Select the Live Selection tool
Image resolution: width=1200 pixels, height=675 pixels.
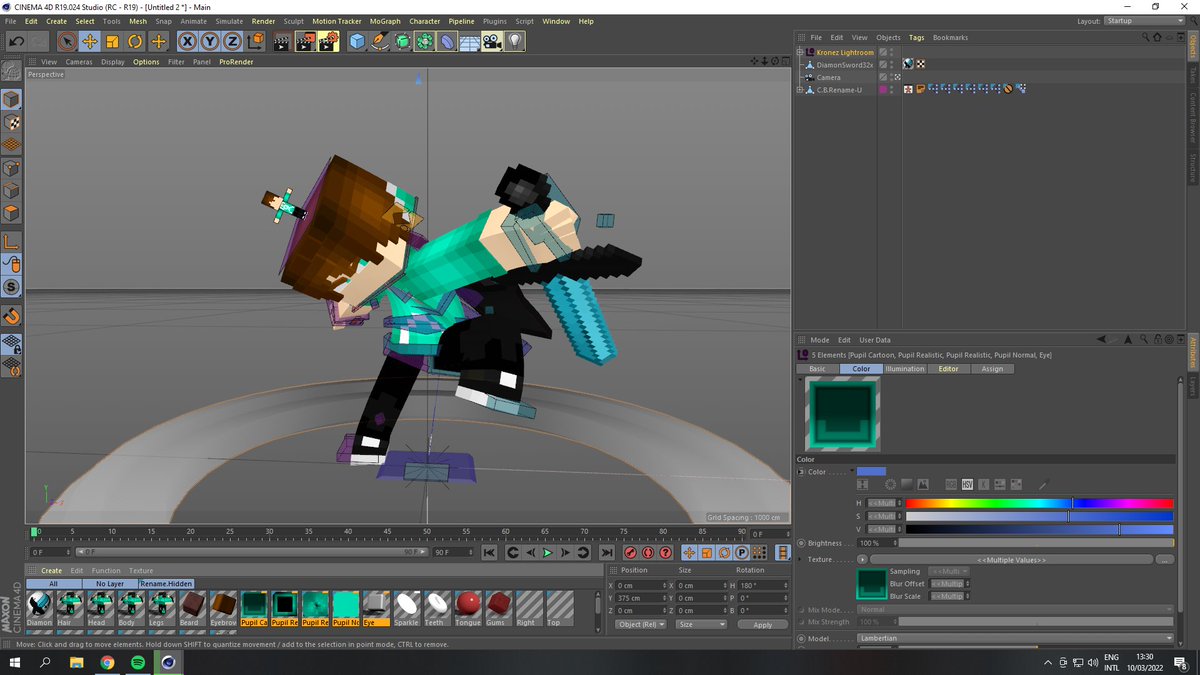point(67,41)
